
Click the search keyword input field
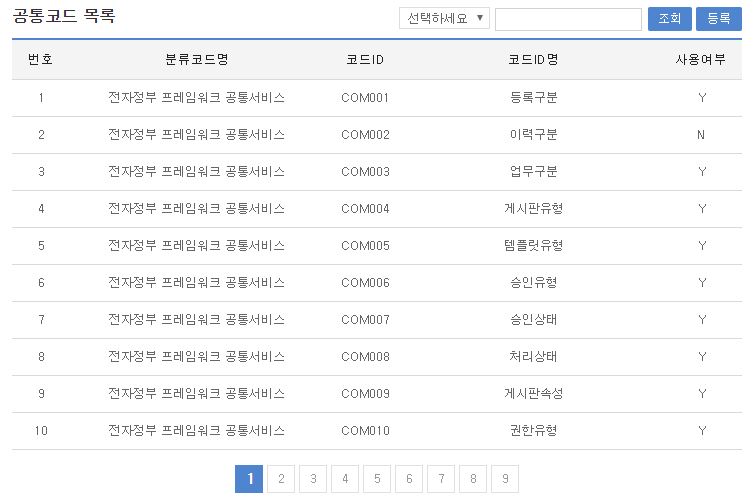tap(568, 20)
